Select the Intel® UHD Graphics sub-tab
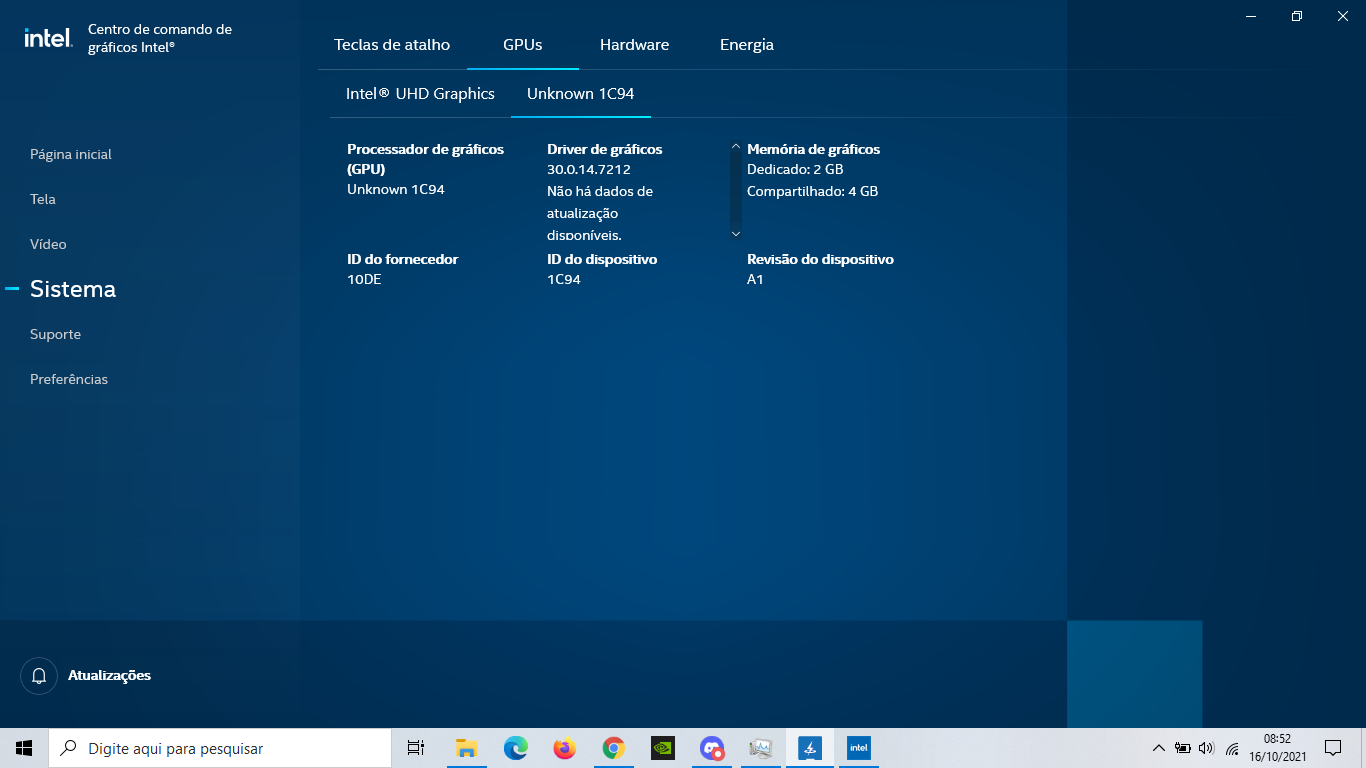 (420, 93)
